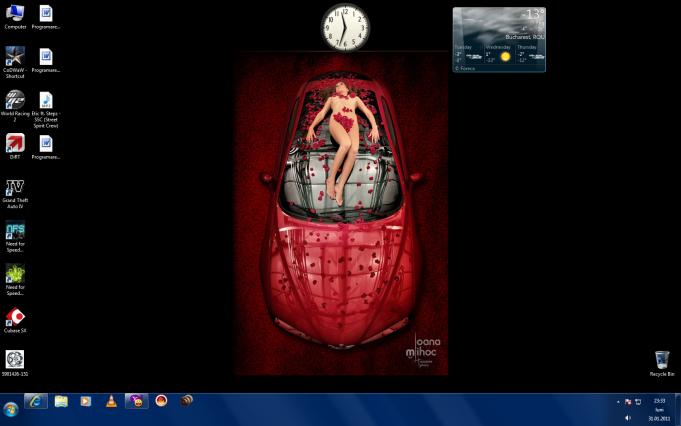
Task: Select the Street Spirit Crew audio file
Action: [x=46, y=100]
